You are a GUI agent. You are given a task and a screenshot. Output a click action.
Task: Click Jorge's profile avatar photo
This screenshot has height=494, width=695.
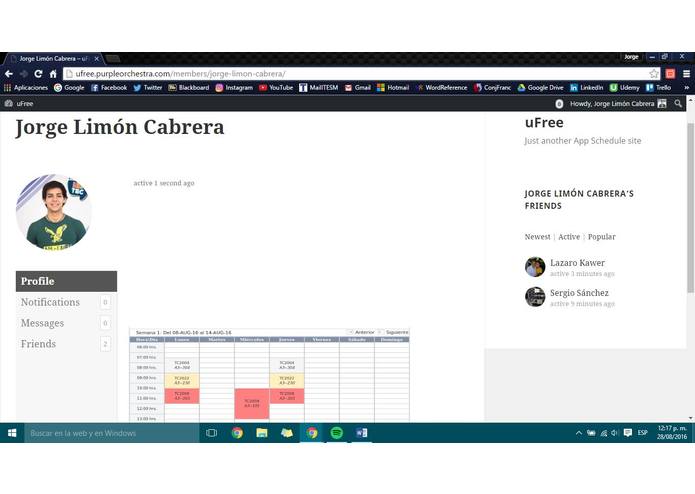(54, 213)
